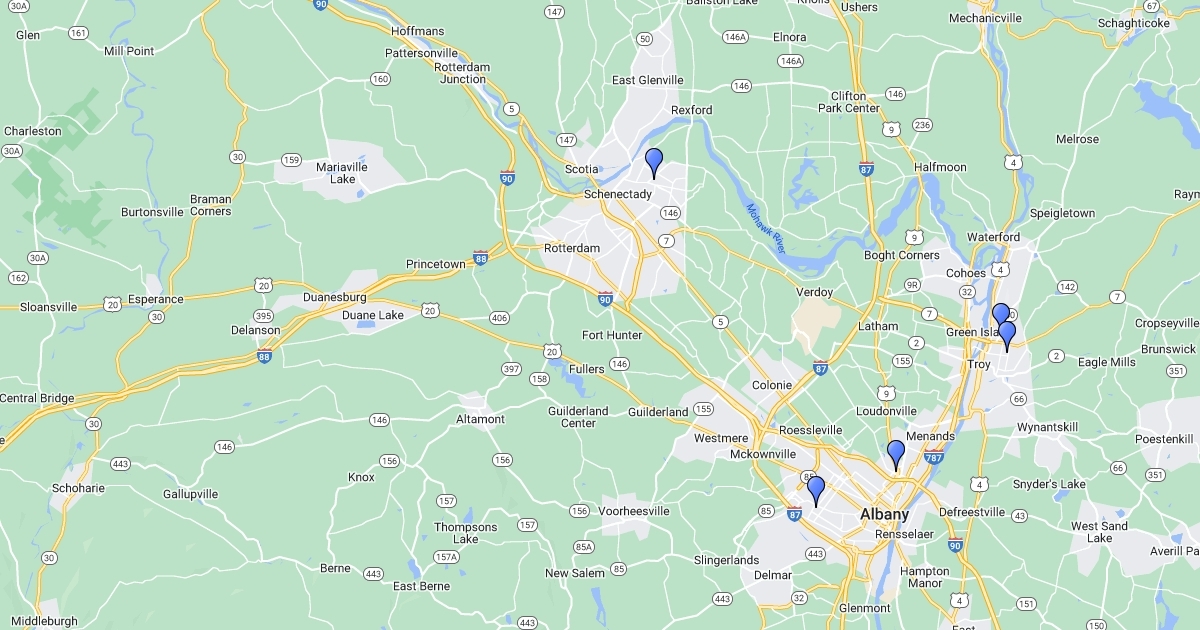This screenshot has width=1200, height=630.
Task: Click the lower blue marker above Troy label
Action: pyautogui.click(x=1007, y=336)
